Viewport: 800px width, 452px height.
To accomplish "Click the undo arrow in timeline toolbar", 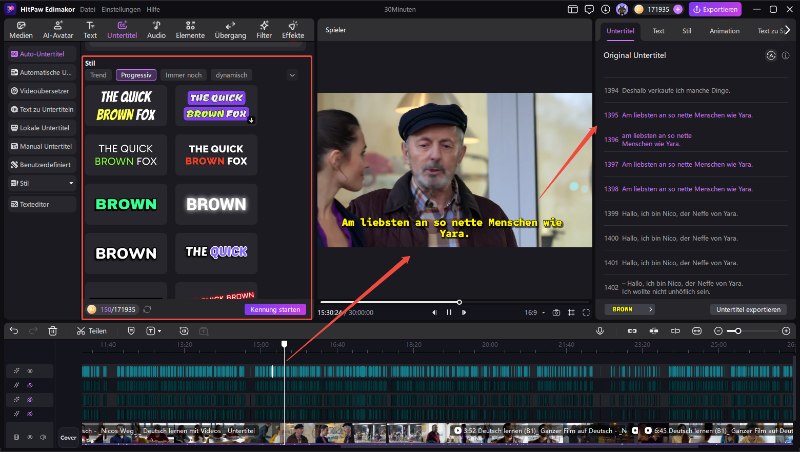I will 14,331.
